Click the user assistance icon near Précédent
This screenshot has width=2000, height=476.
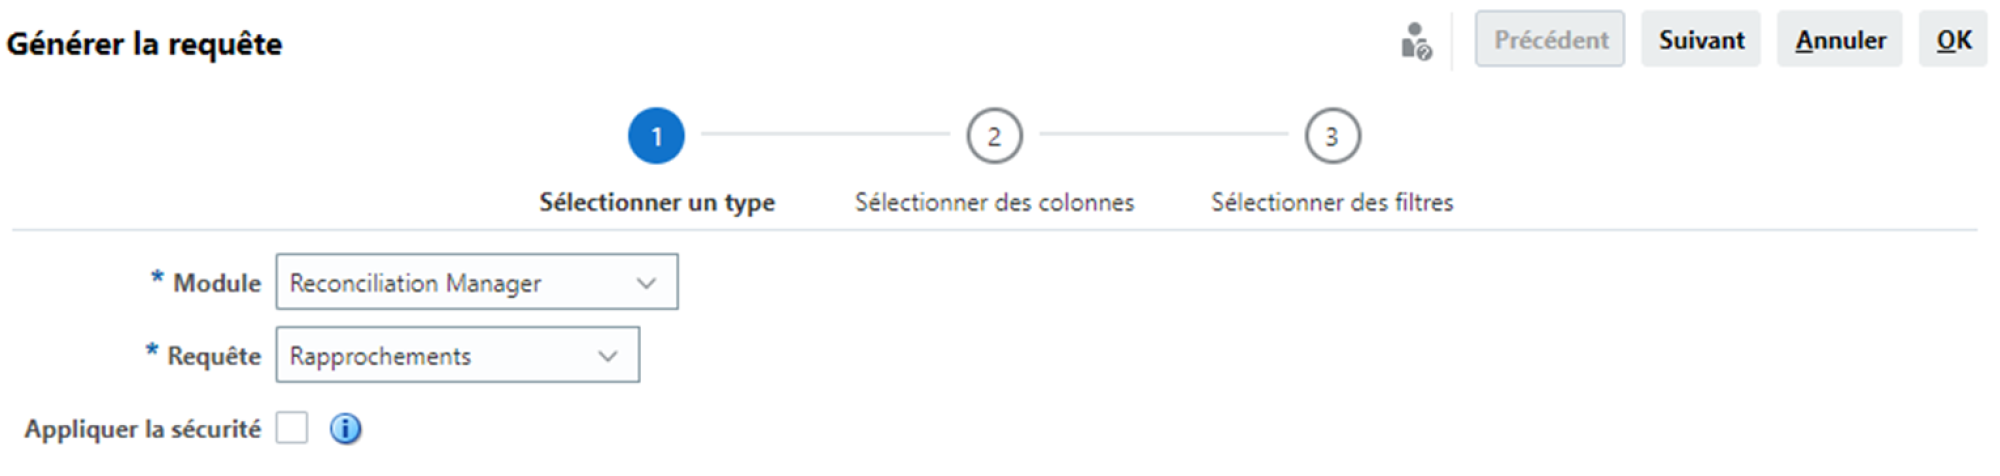pyautogui.click(x=1416, y=41)
